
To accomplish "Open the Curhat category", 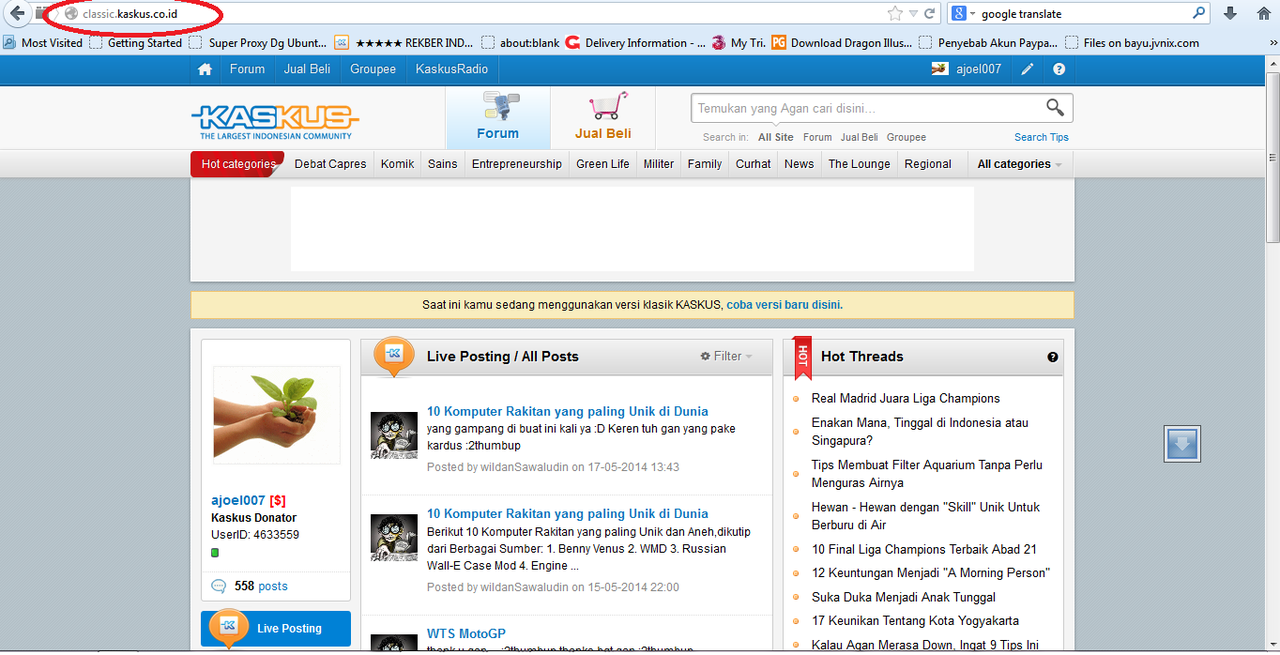I will pos(753,164).
